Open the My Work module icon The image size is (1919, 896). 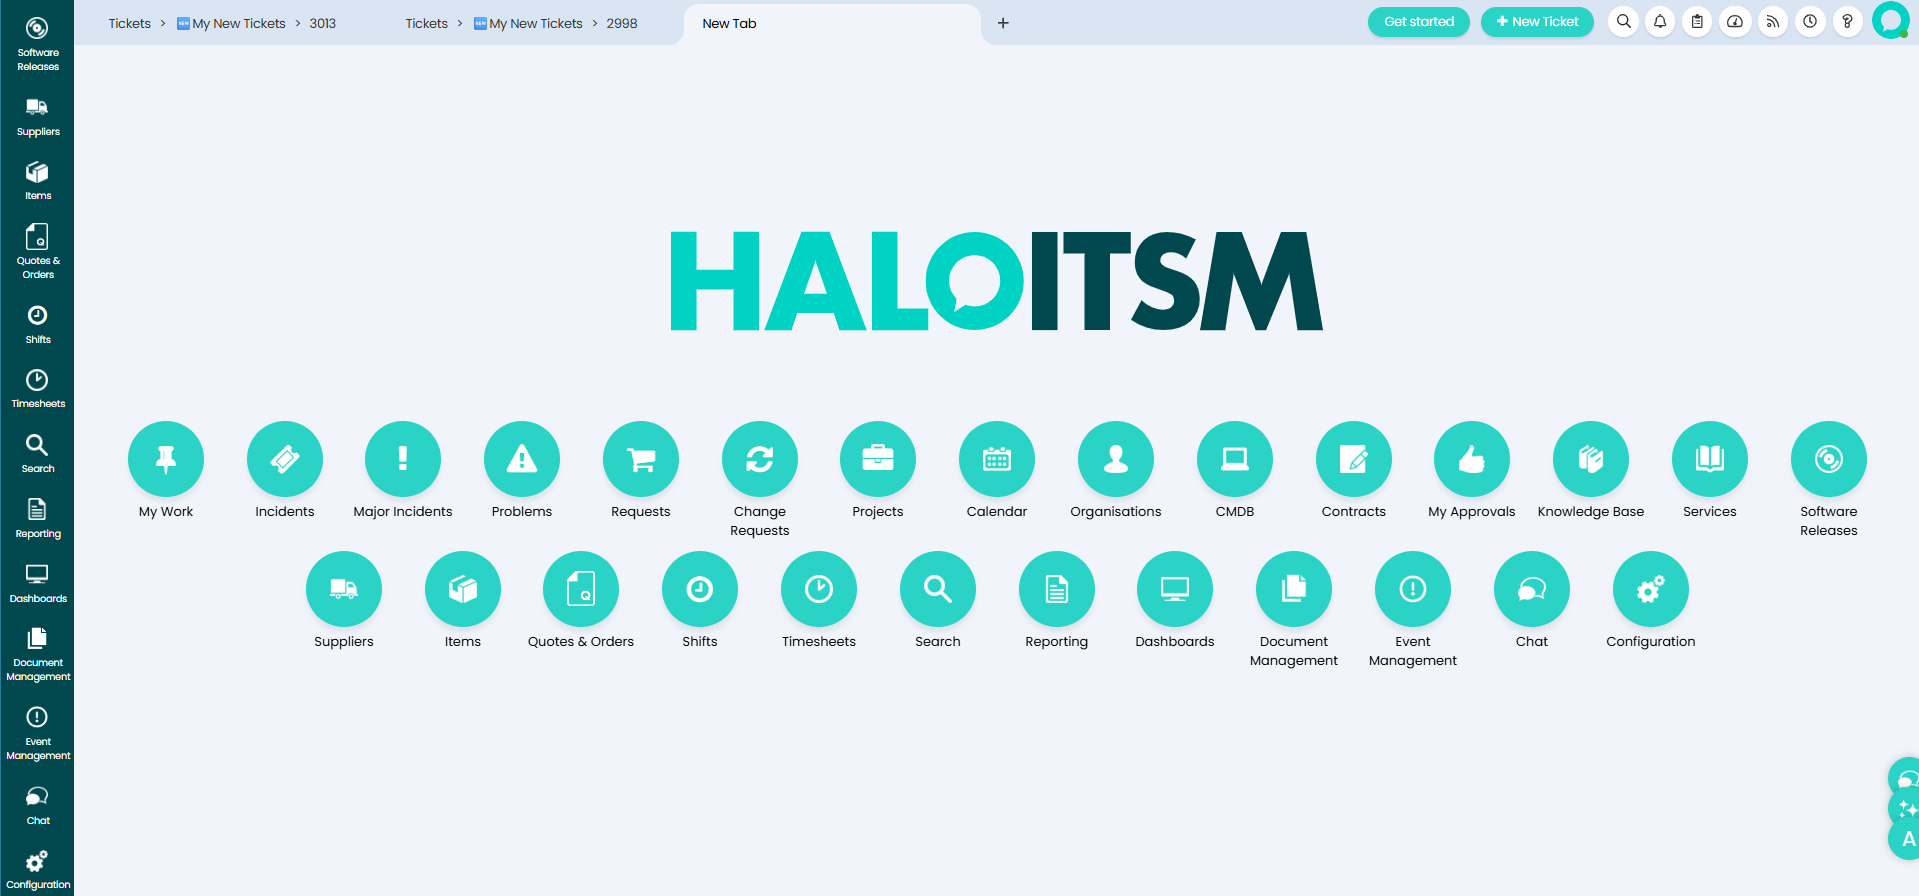166,459
